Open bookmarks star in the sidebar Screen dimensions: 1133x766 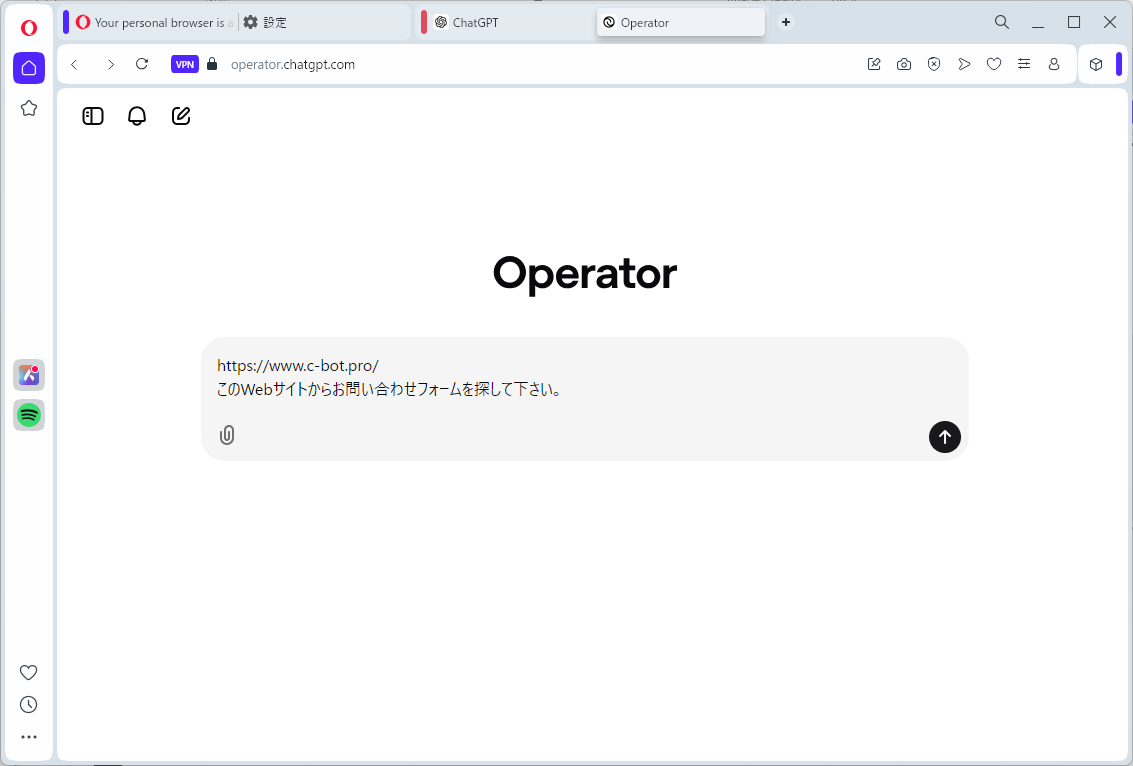pyautogui.click(x=29, y=108)
